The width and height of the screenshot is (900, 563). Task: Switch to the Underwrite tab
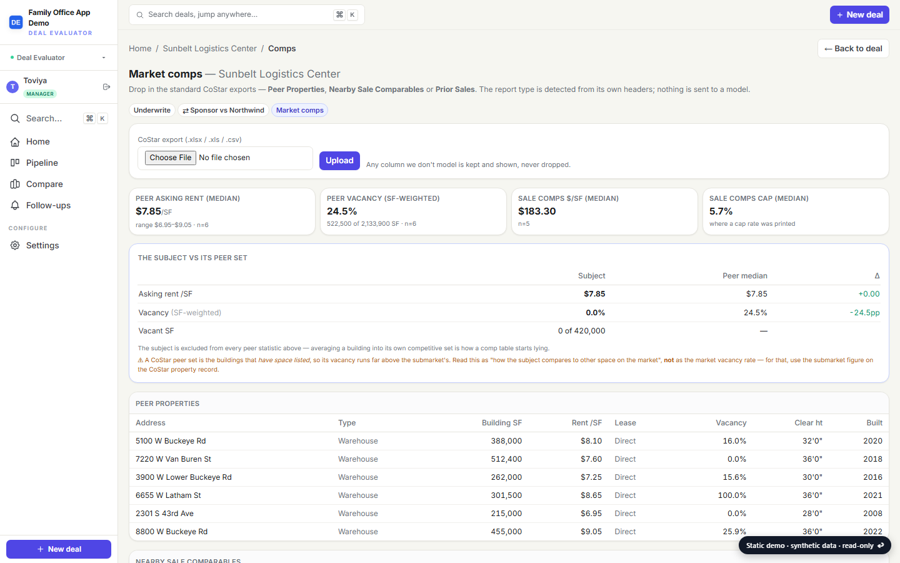tap(152, 110)
